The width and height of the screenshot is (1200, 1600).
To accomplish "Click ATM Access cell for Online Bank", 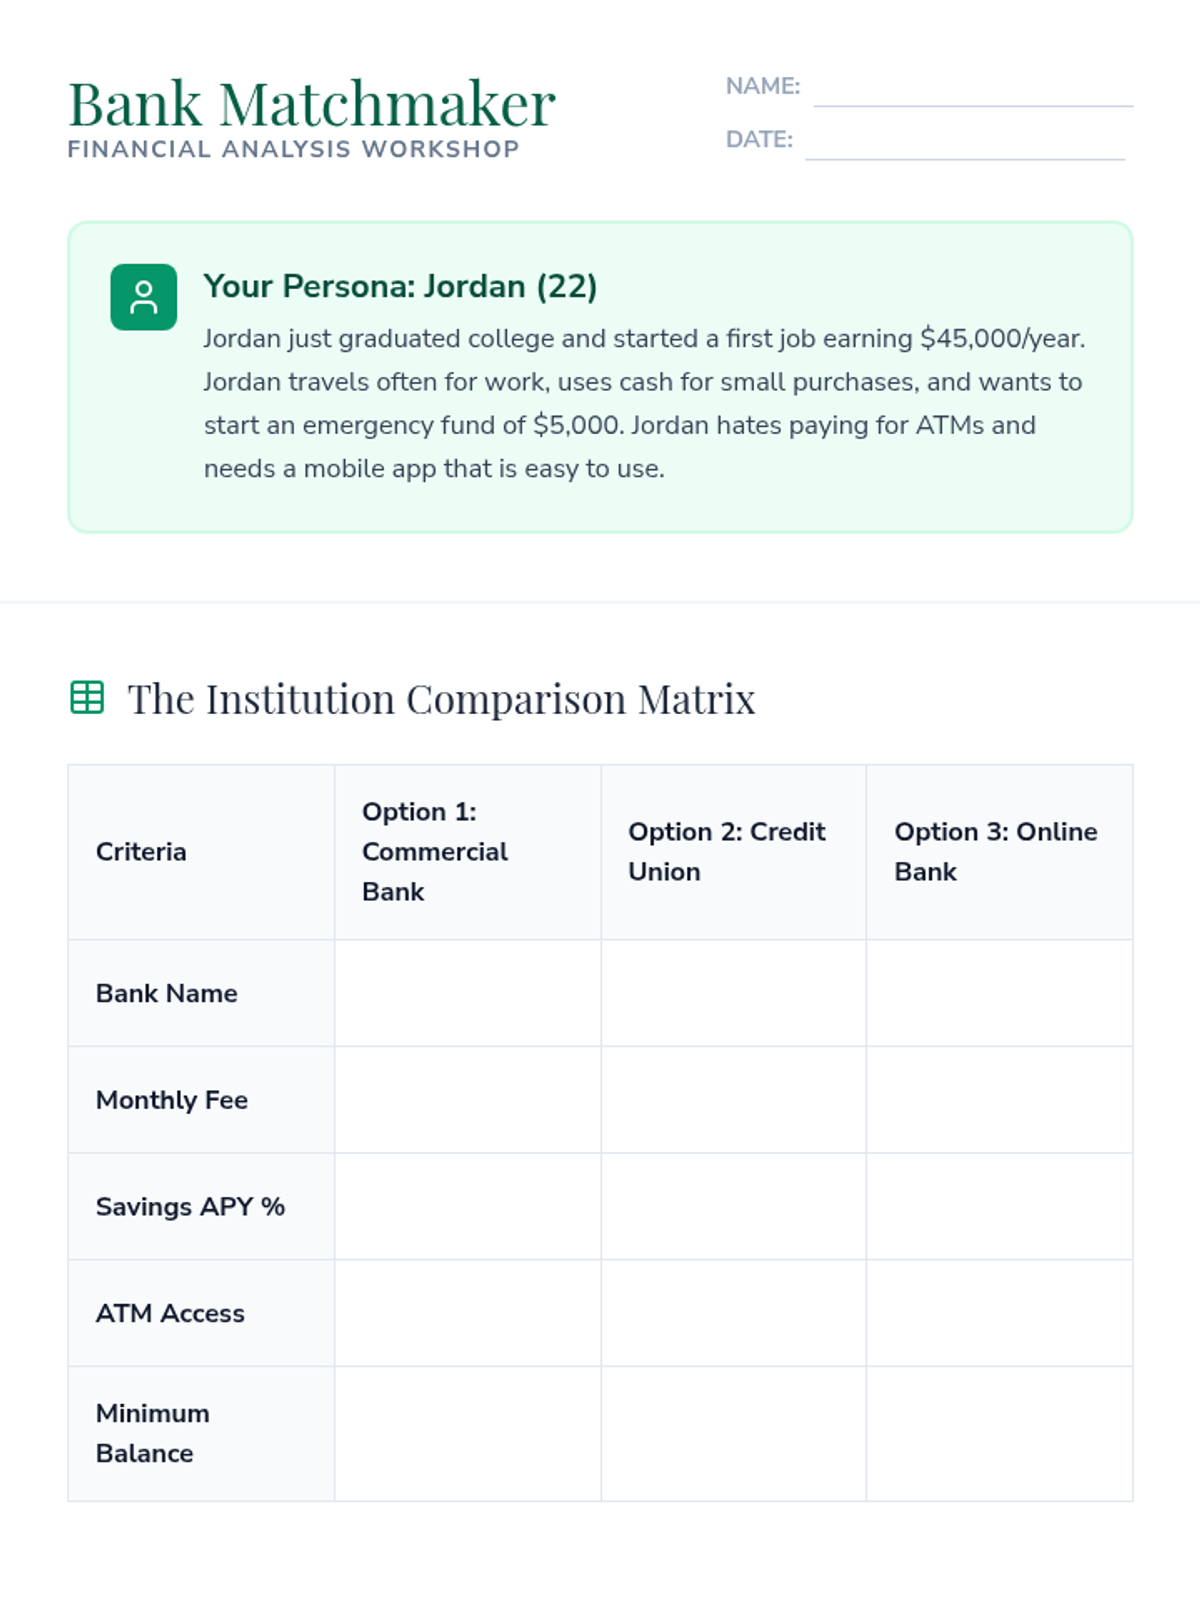I will coord(999,1313).
